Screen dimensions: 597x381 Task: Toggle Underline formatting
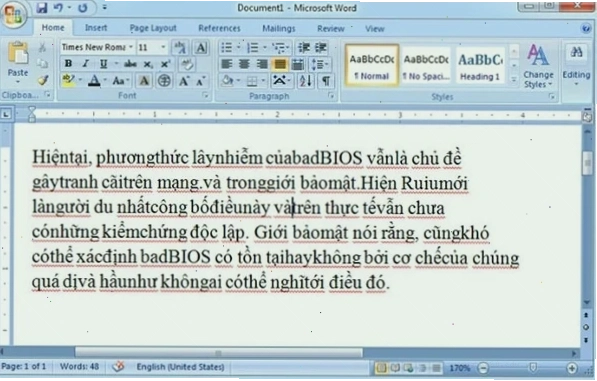(103, 64)
